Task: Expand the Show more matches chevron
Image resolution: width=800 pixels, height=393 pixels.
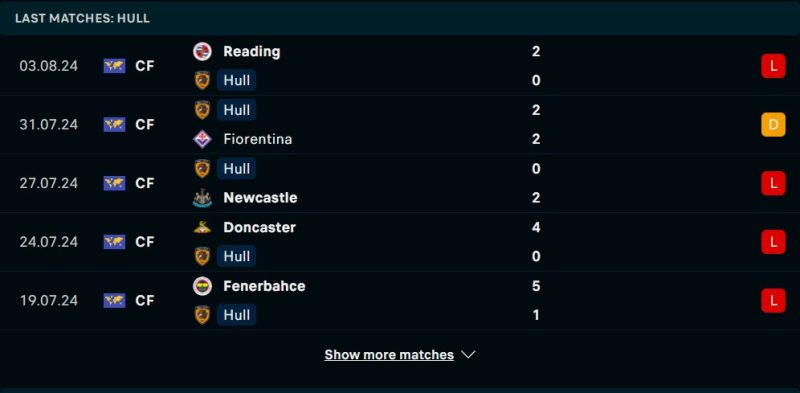Action: 468,355
